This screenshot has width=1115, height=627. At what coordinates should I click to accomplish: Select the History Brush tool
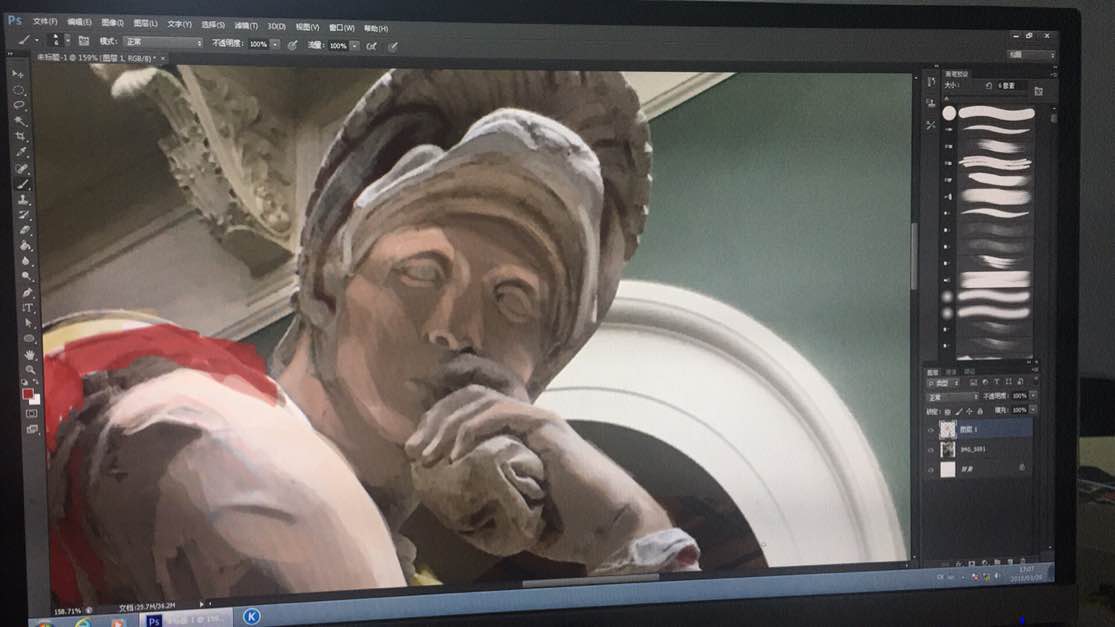[x=24, y=215]
